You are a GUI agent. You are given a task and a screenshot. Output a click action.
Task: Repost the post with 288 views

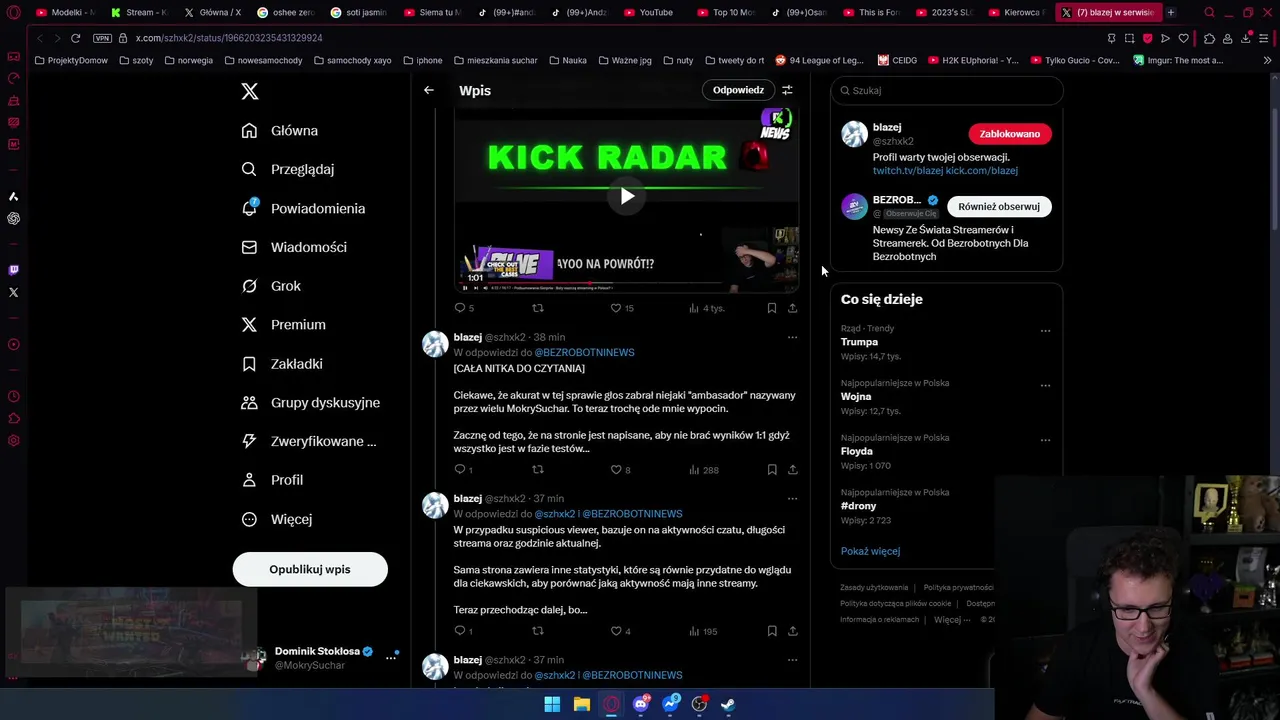[x=538, y=470]
